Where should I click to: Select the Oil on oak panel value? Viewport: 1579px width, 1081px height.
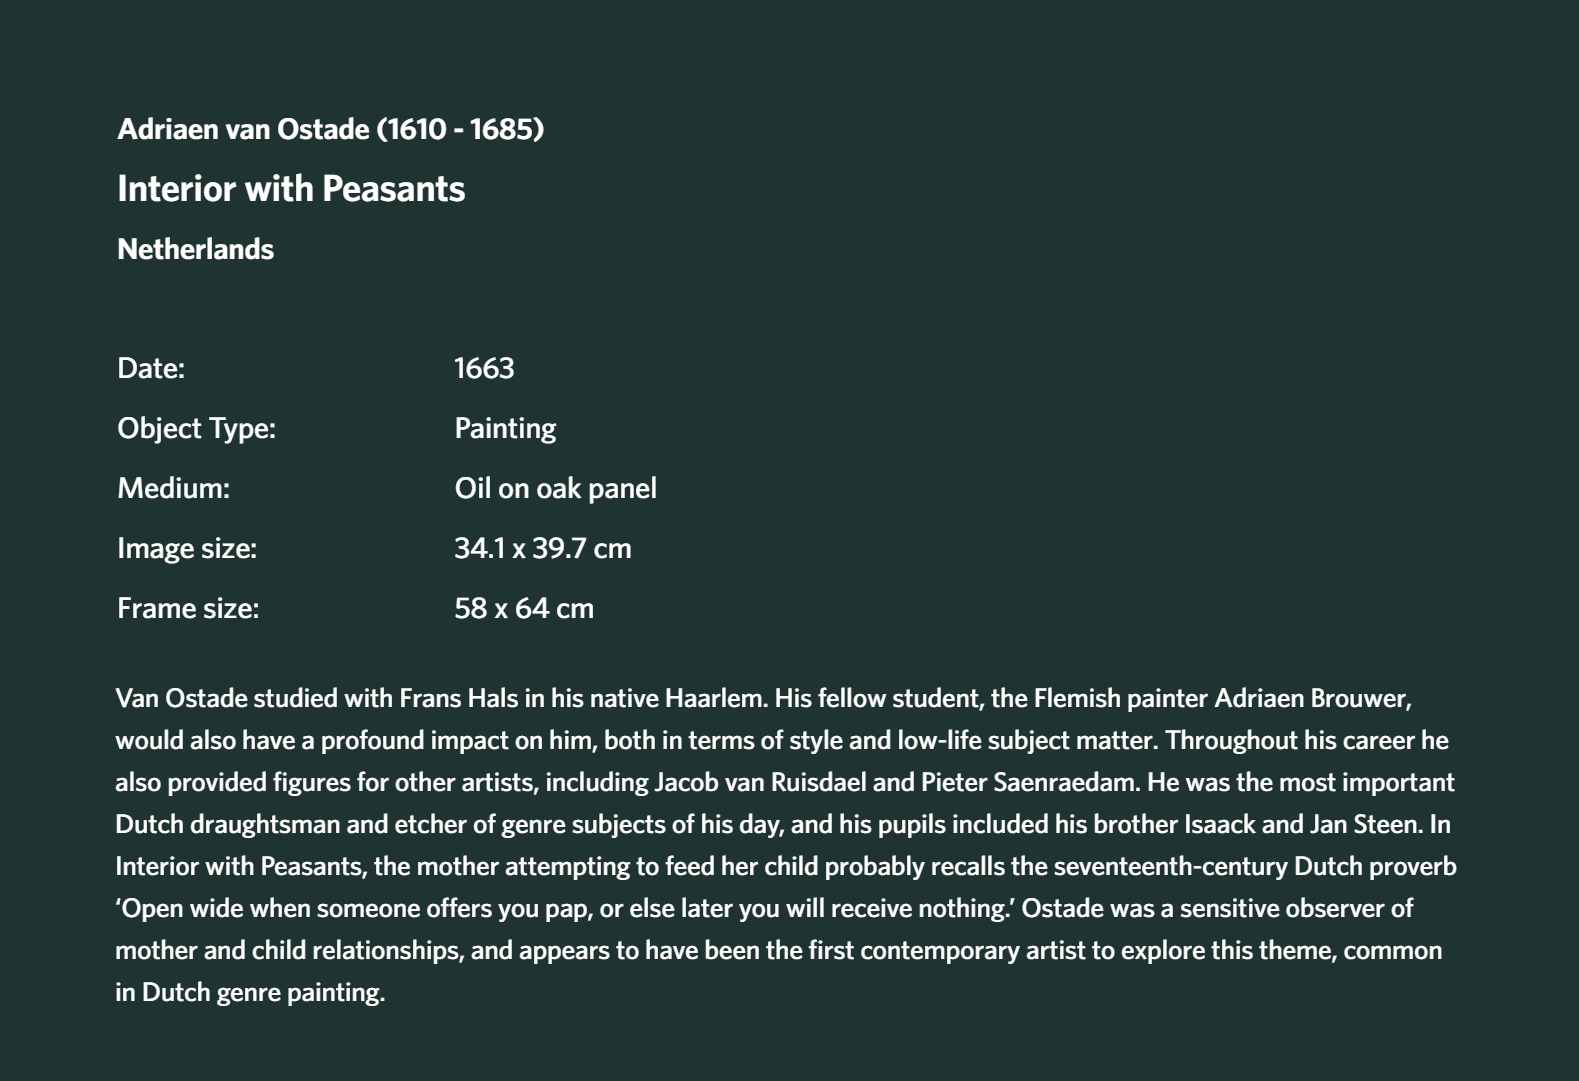click(x=555, y=488)
